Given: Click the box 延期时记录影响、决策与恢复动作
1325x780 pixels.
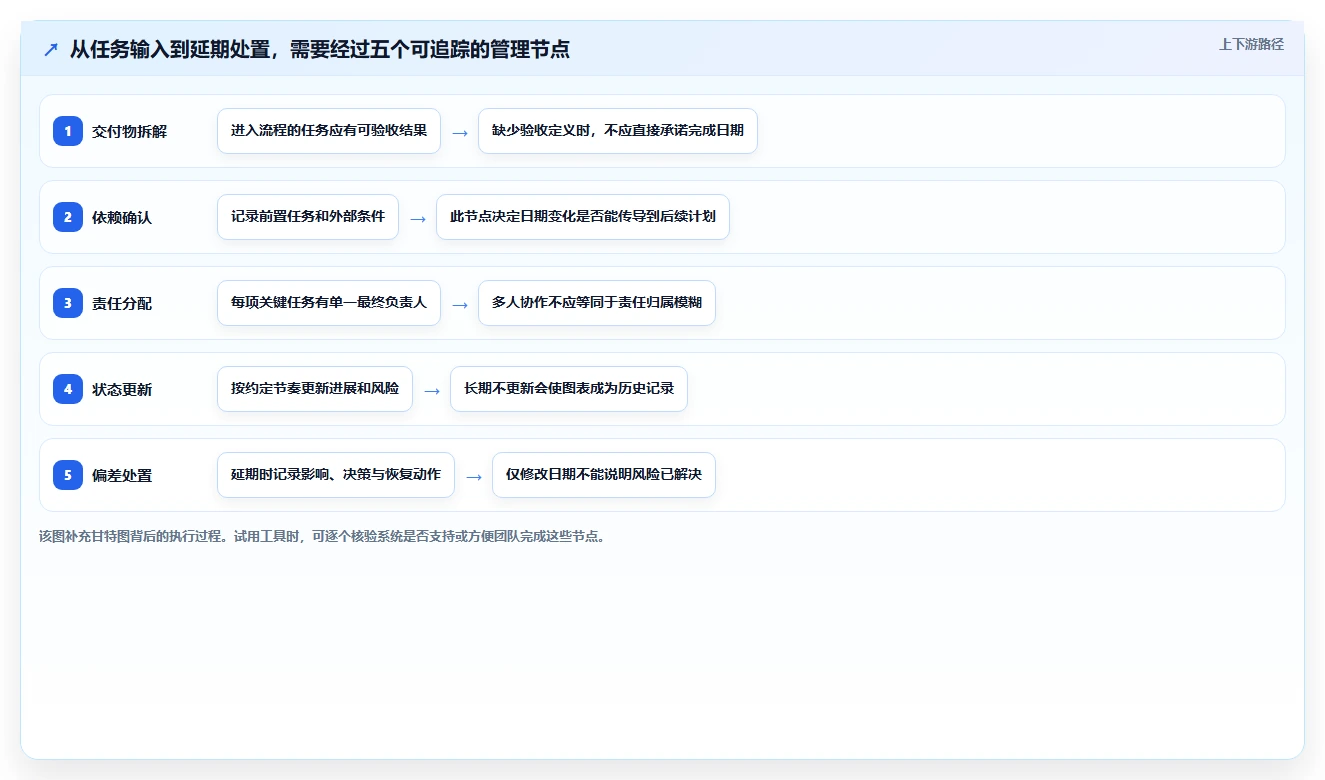Looking at the screenshot, I should coord(336,475).
